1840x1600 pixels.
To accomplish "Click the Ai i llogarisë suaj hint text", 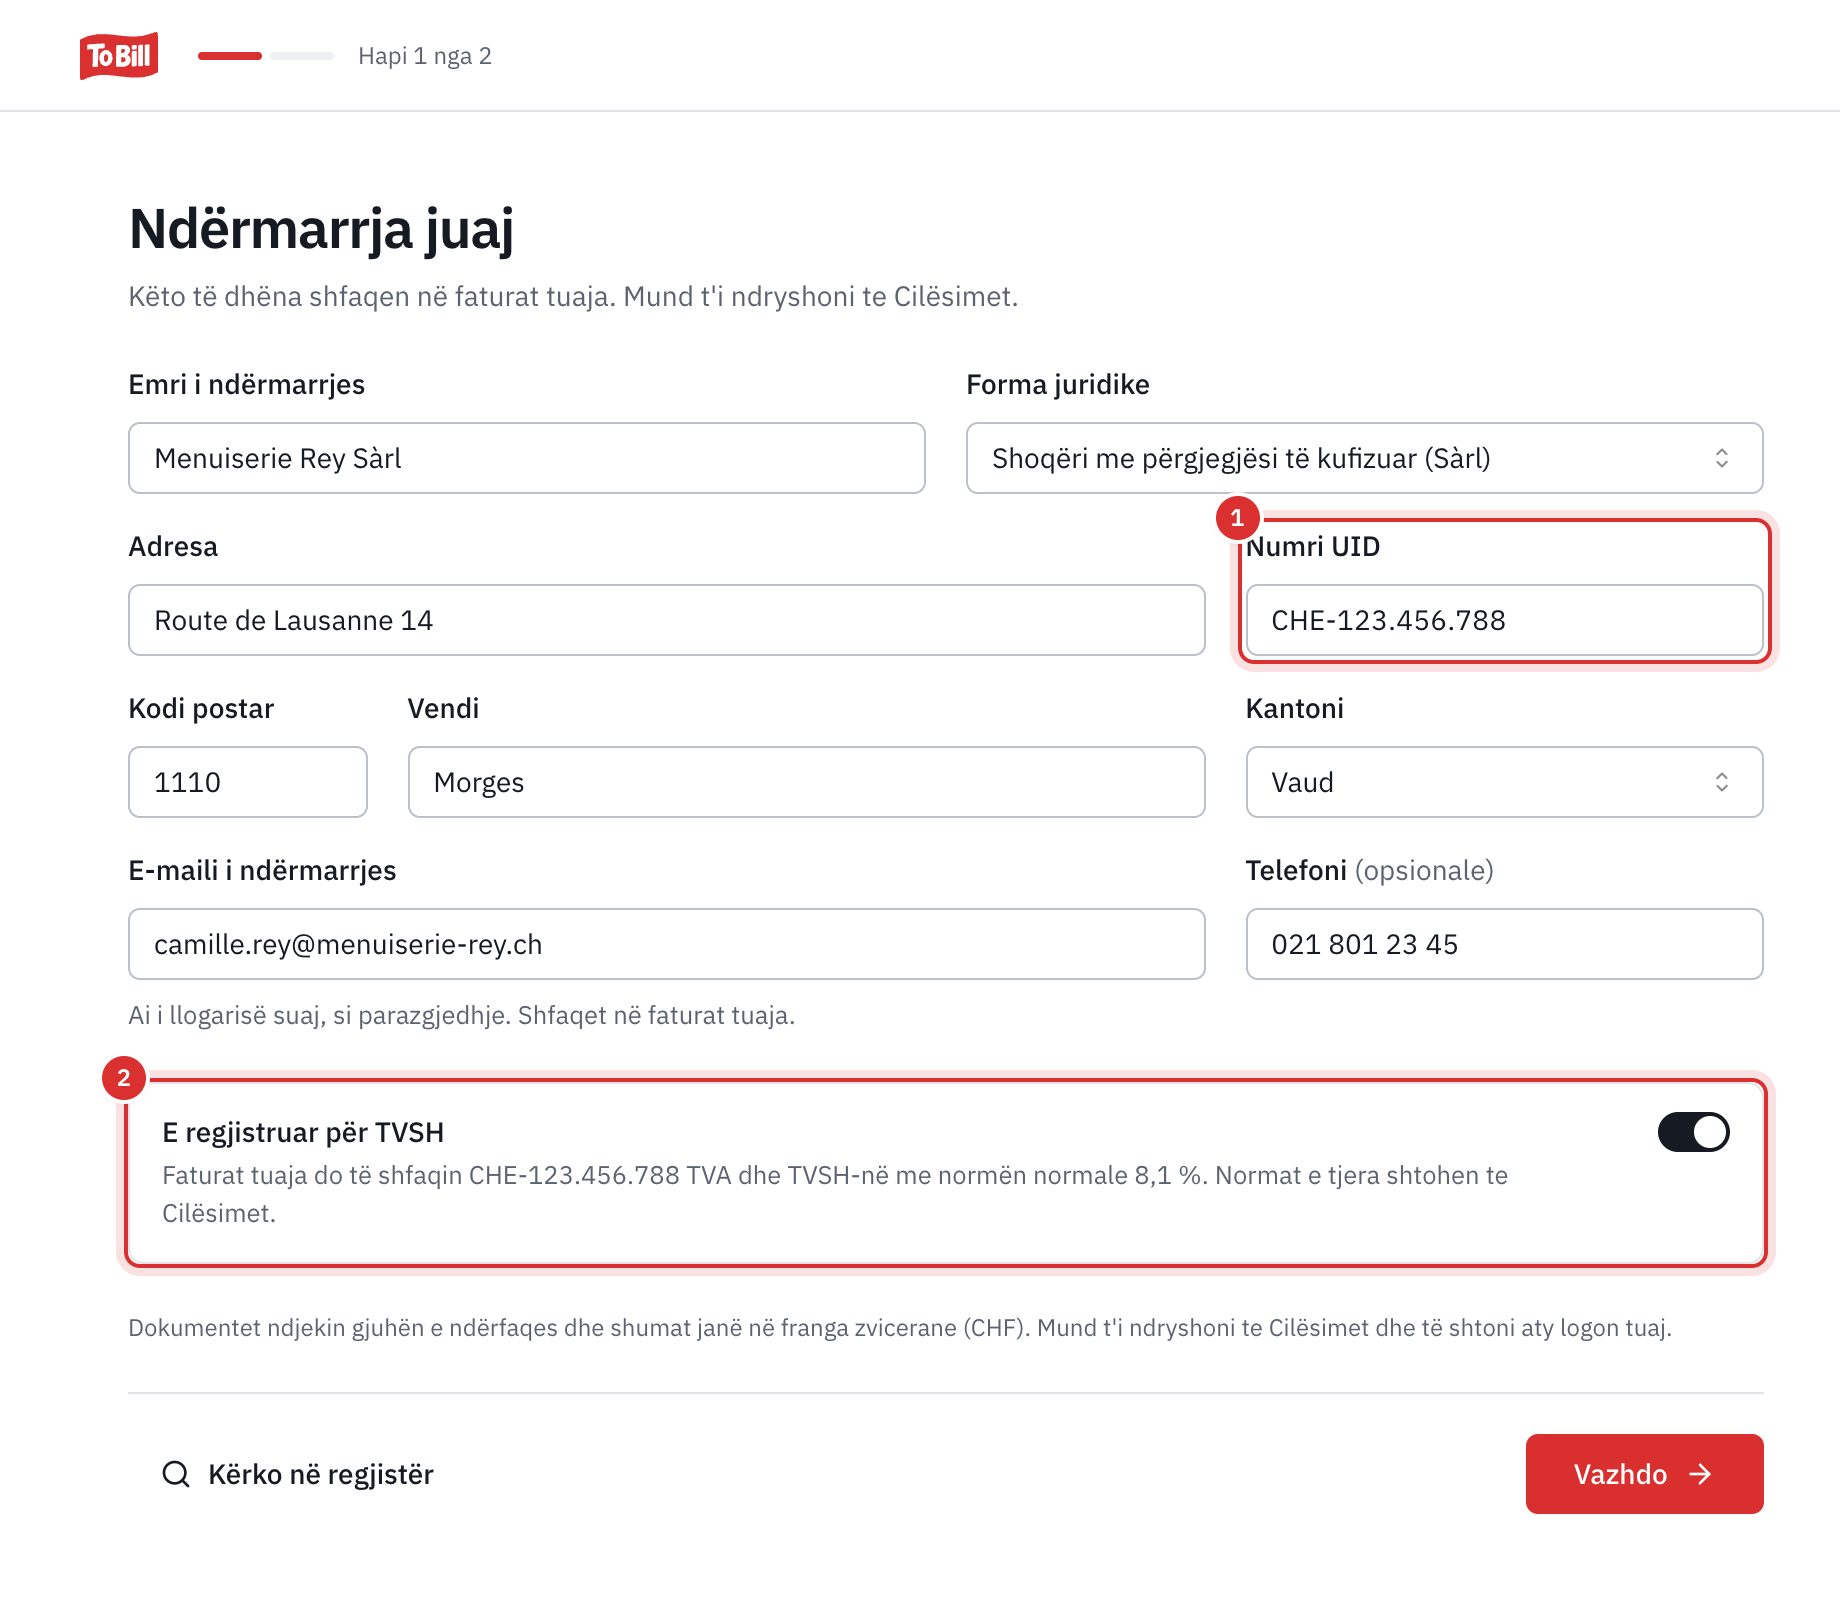I will pos(462,1015).
